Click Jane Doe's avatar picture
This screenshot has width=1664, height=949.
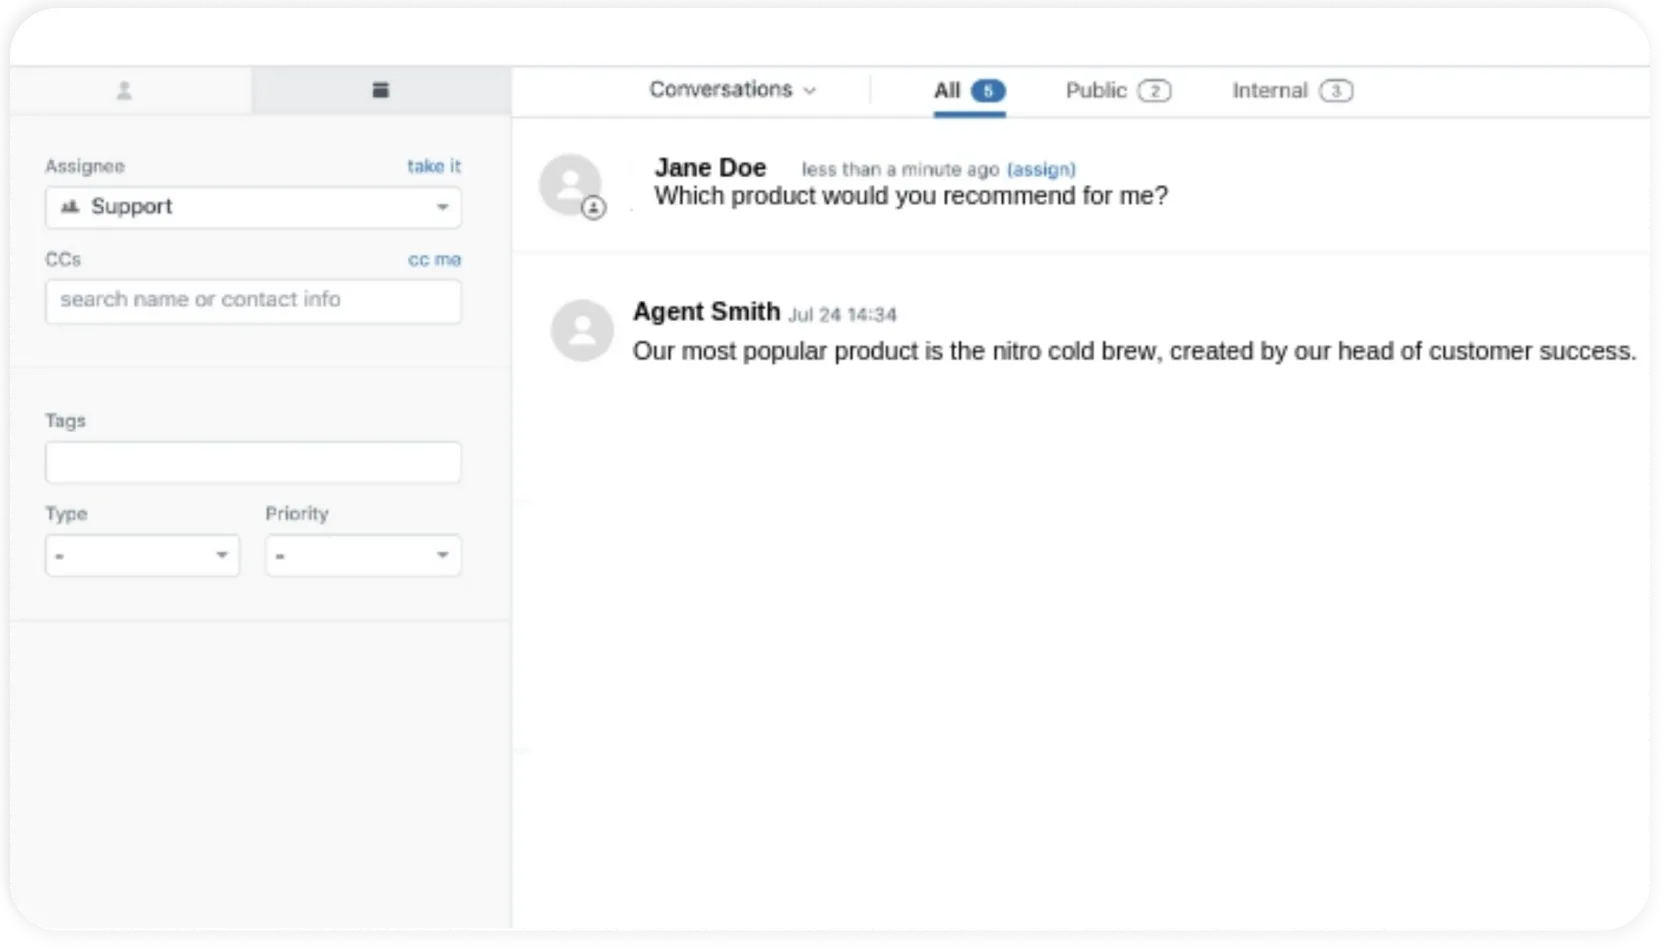[x=570, y=184]
